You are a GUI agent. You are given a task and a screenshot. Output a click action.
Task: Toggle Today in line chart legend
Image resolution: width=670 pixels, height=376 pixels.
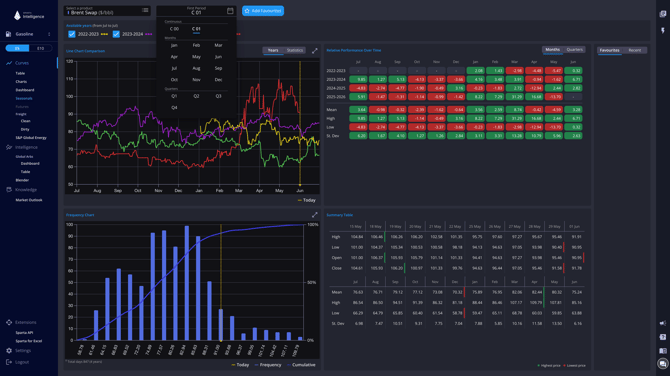(x=307, y=200)
